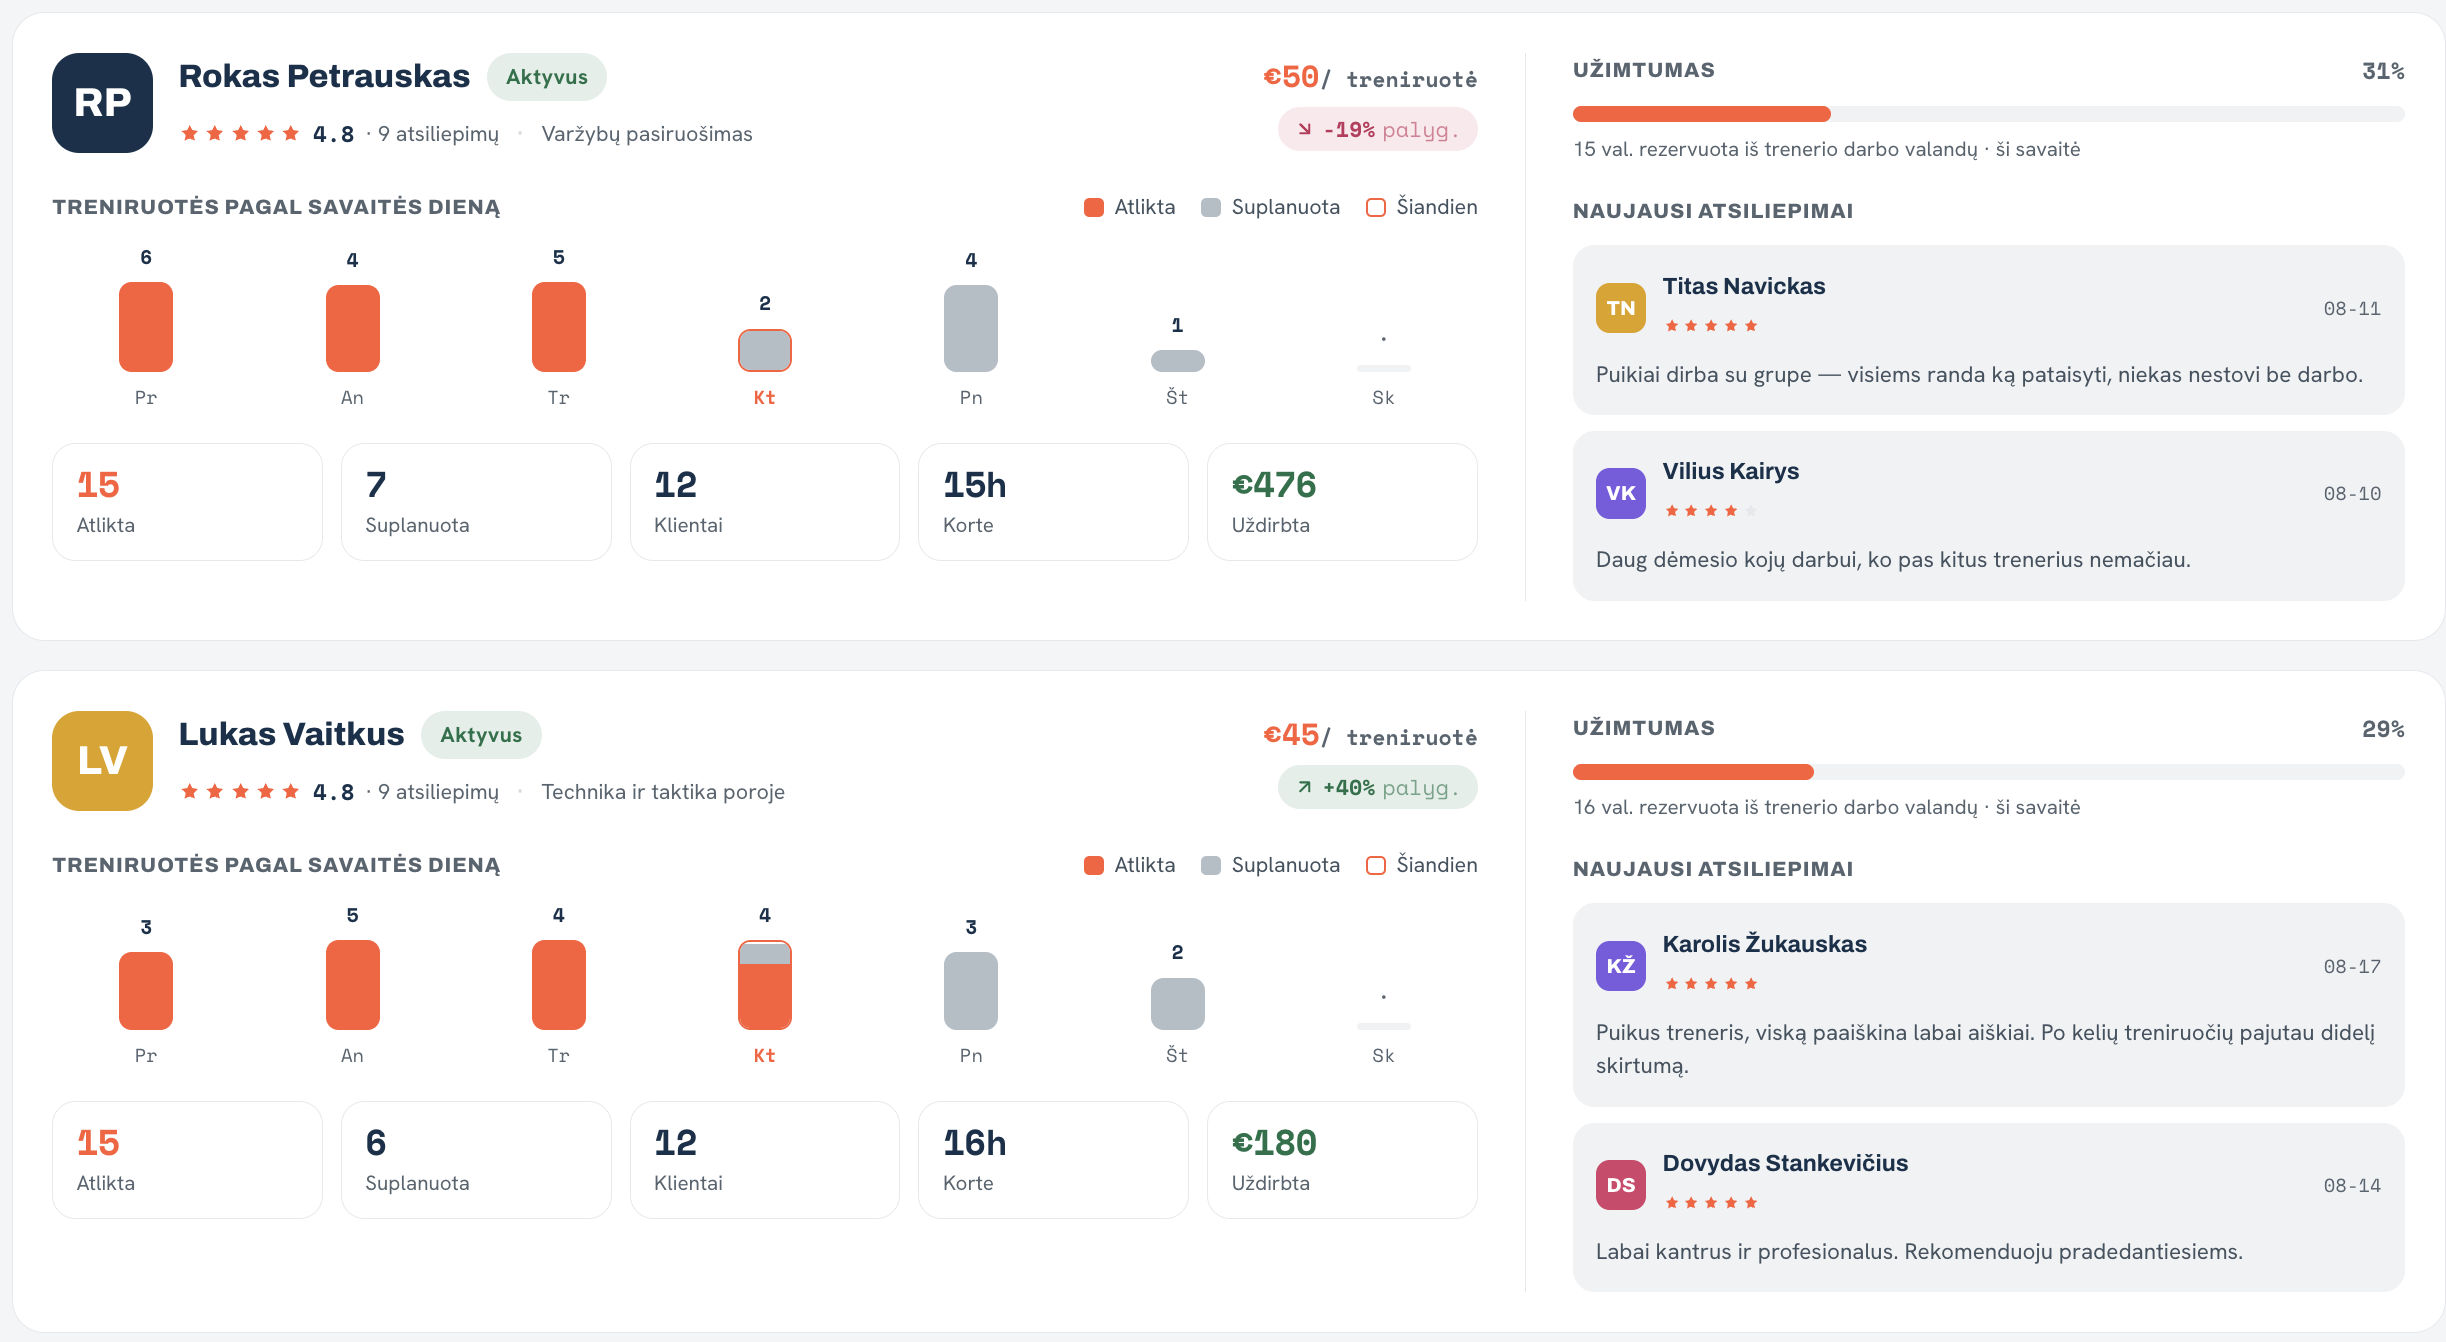
Task: Select Rokas Wednesday bar with 5 sessions
Action: pyautogui.click(x=559, y=327)
